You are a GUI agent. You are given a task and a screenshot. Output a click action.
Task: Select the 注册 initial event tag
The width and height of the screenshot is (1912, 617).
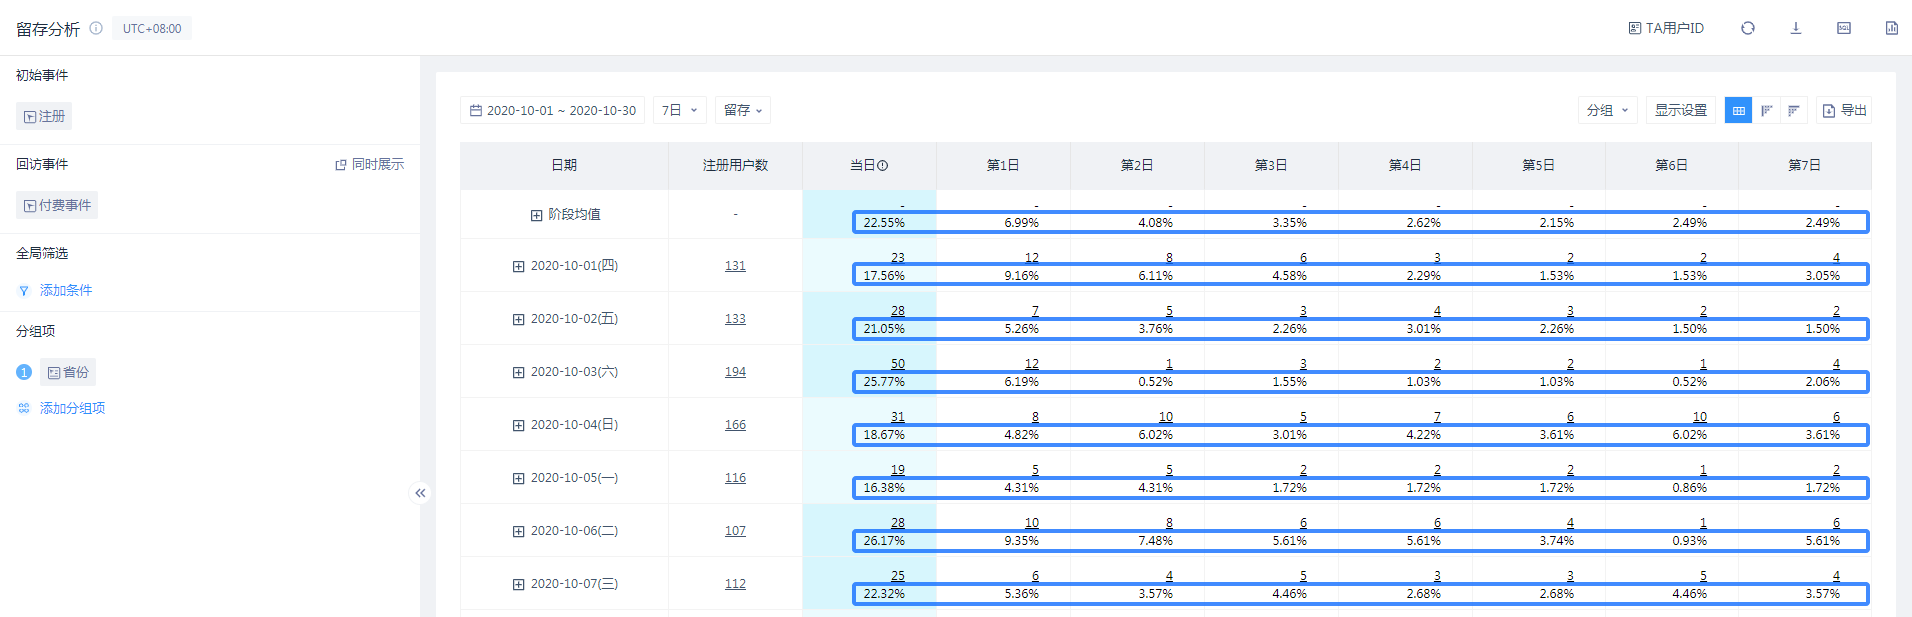point(44,117)
